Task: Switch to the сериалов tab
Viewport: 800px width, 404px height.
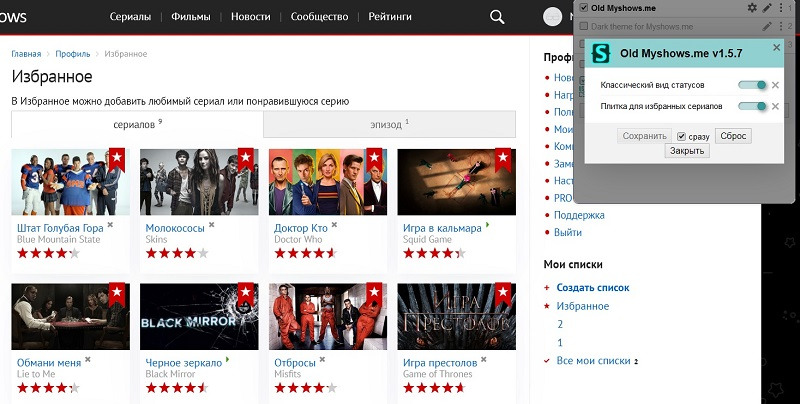Action: tap(137, 124)
